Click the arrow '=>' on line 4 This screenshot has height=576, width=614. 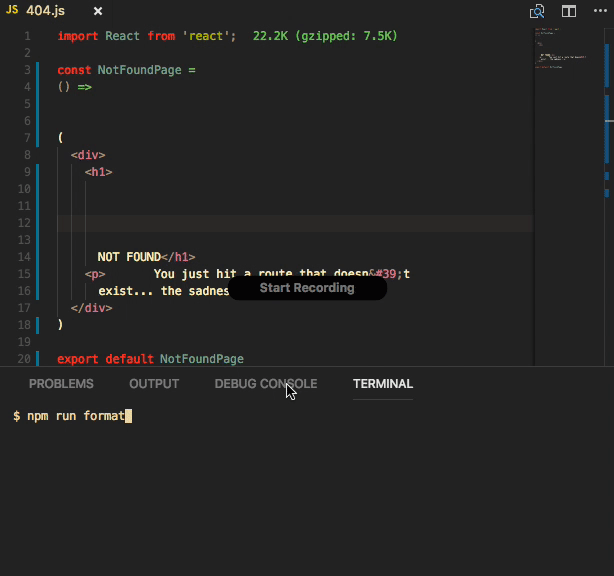click(x=85, y=87)
